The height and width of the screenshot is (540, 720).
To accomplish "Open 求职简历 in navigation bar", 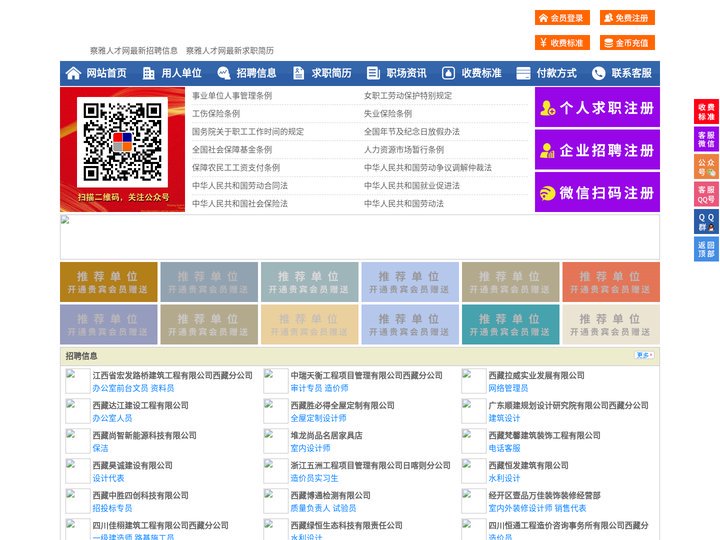I will click(332, 73).
